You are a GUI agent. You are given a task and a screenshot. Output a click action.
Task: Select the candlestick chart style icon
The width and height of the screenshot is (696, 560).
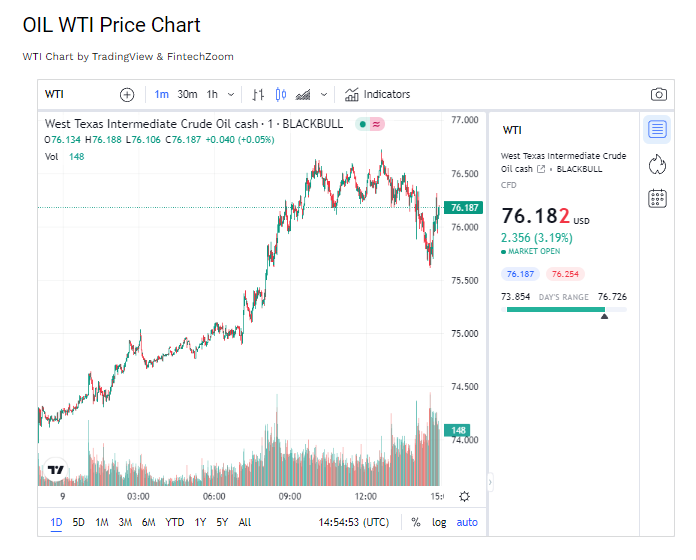281,95
